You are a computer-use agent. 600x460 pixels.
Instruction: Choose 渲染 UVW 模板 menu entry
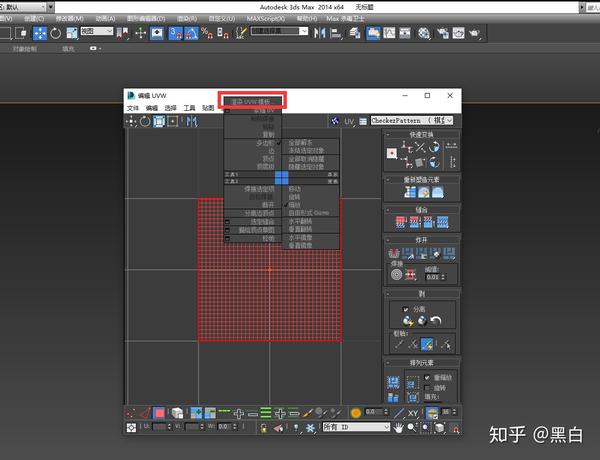pyautogui.click(x=251, y=102)
